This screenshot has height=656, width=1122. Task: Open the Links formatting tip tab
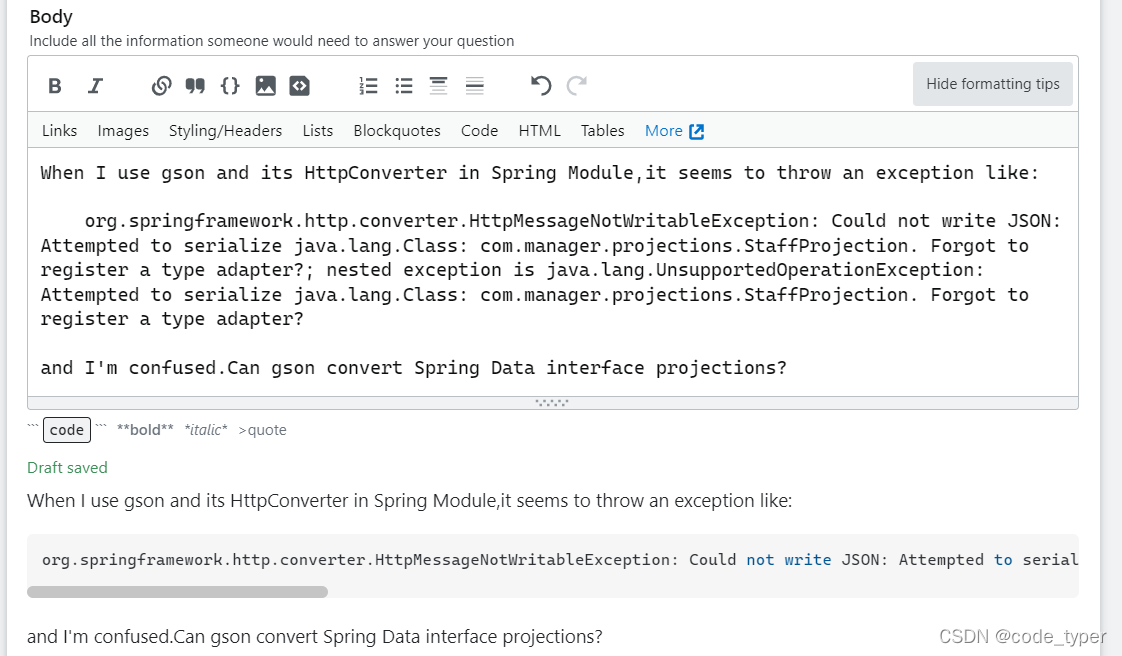pos(59,131)
